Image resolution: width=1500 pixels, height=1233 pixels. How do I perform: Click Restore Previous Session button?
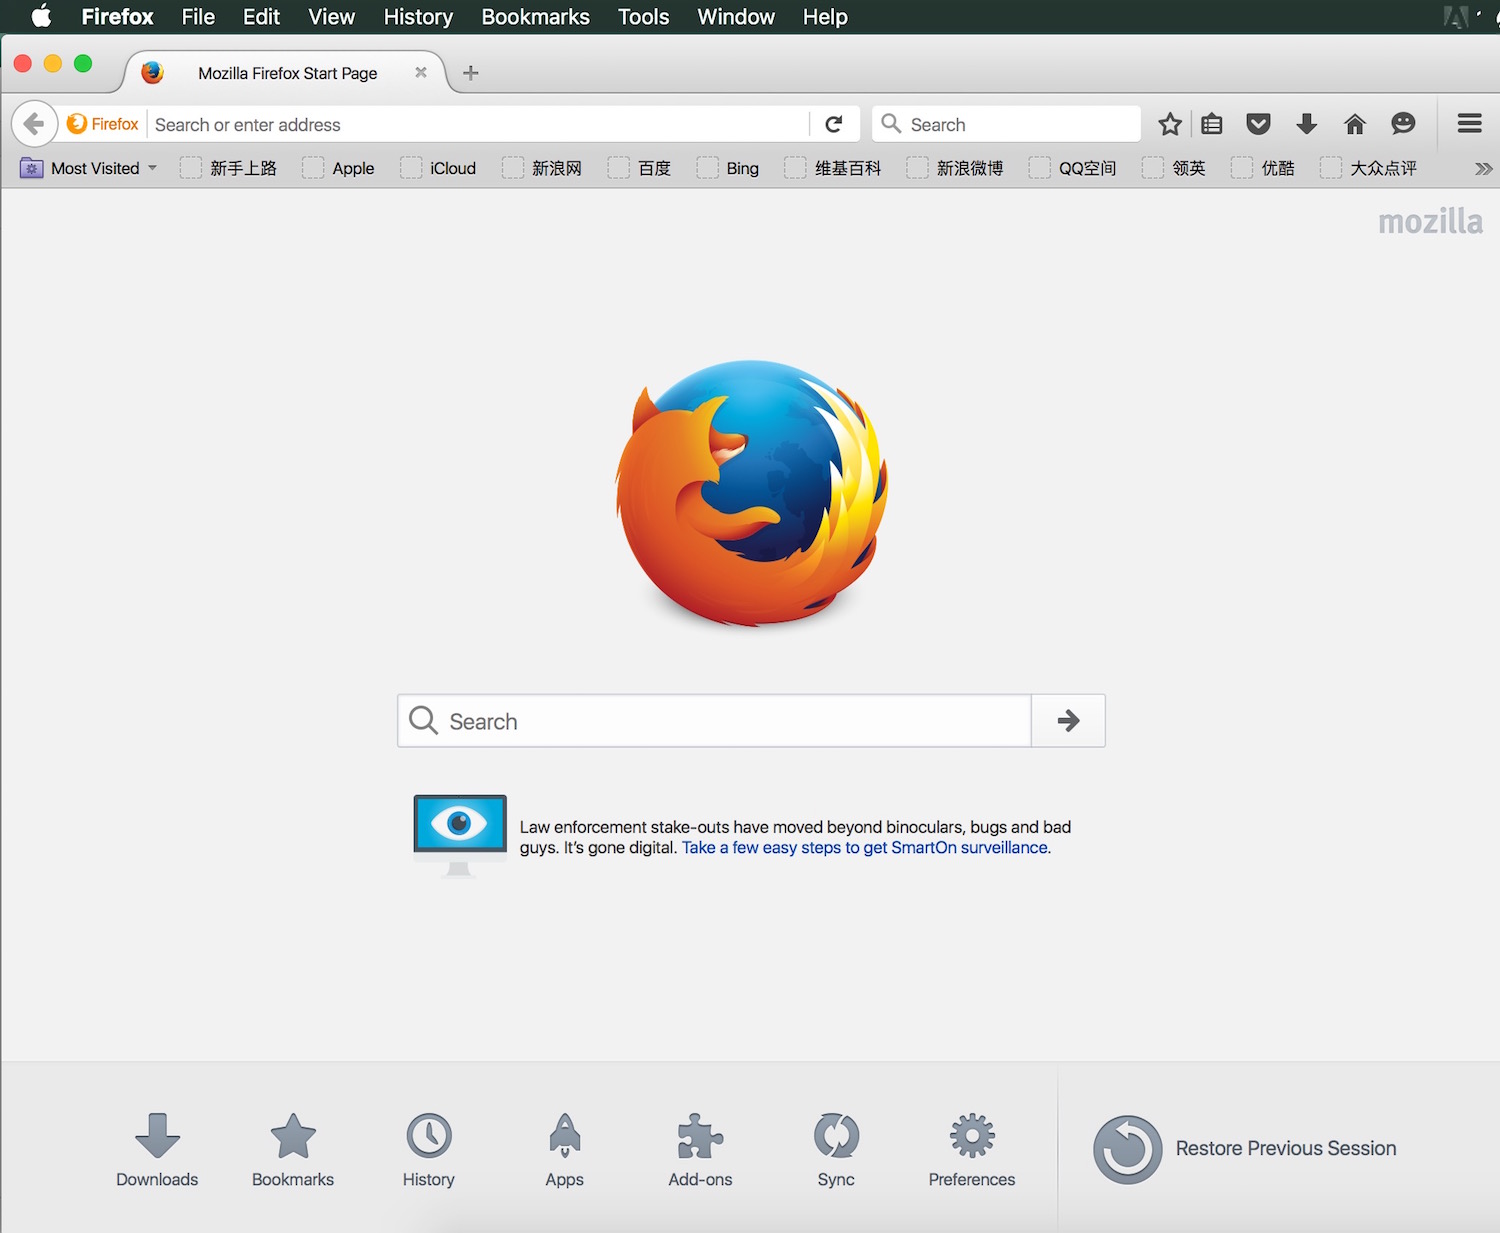pos(1245,1149)
